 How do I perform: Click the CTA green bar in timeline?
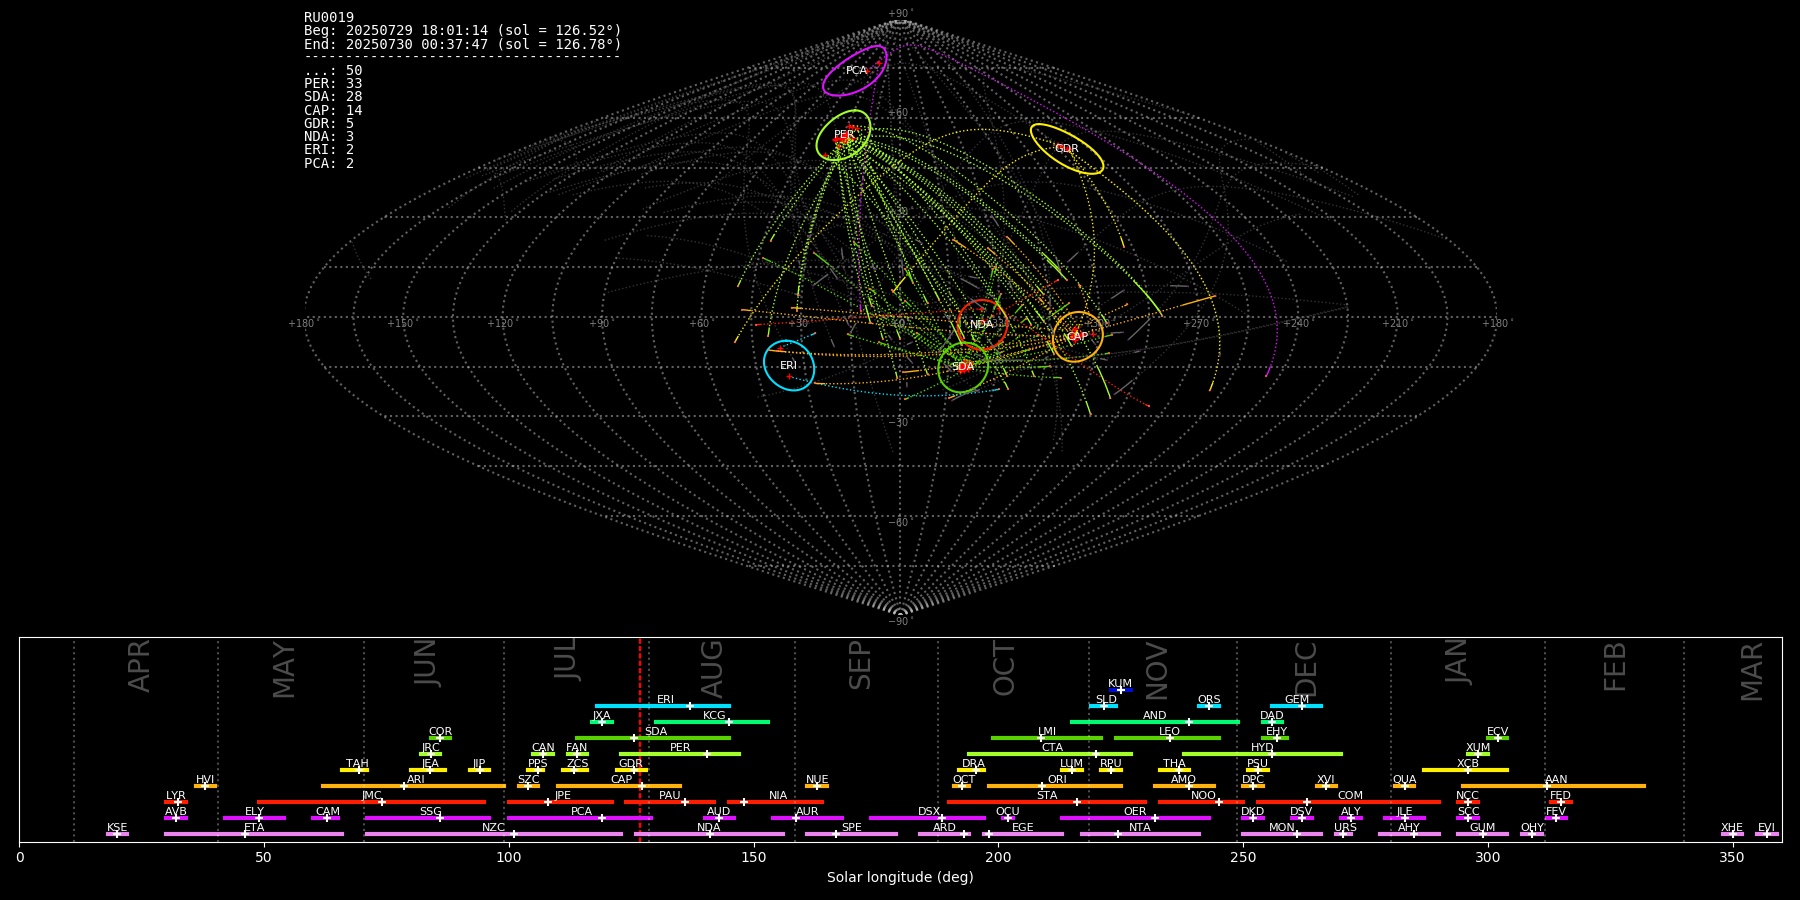(1050, 754)
